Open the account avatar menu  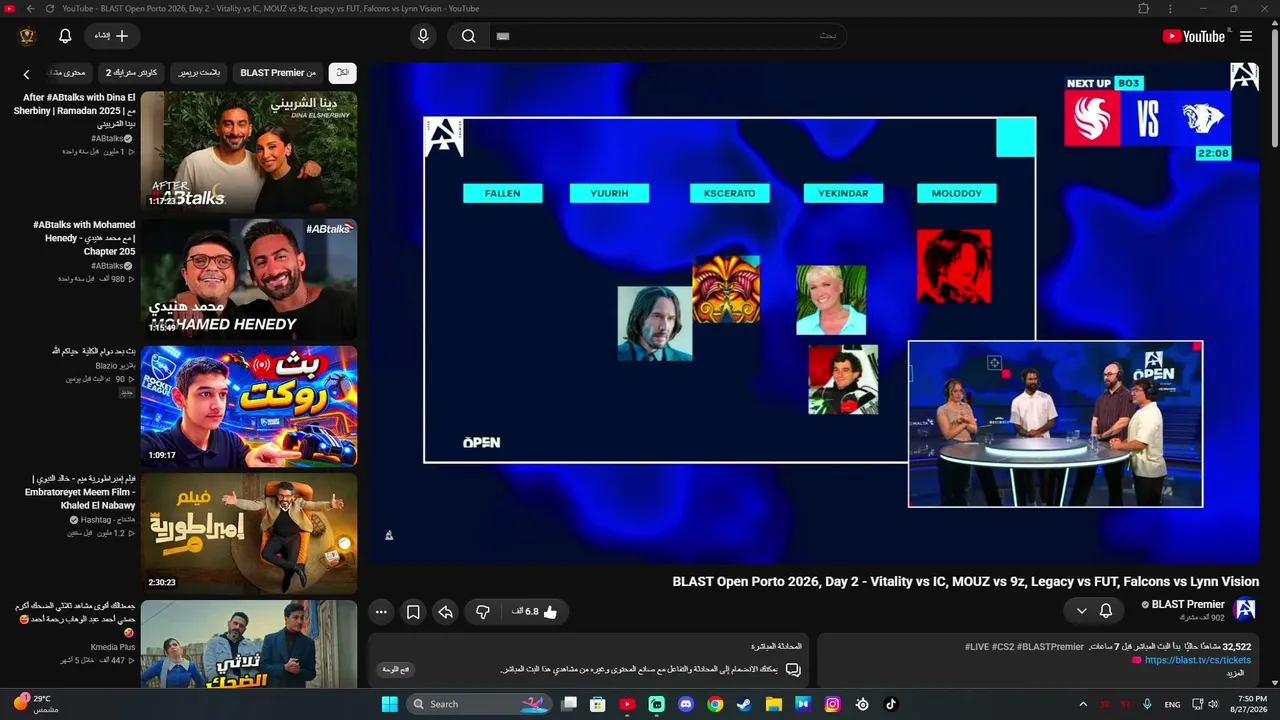(27, 36)
